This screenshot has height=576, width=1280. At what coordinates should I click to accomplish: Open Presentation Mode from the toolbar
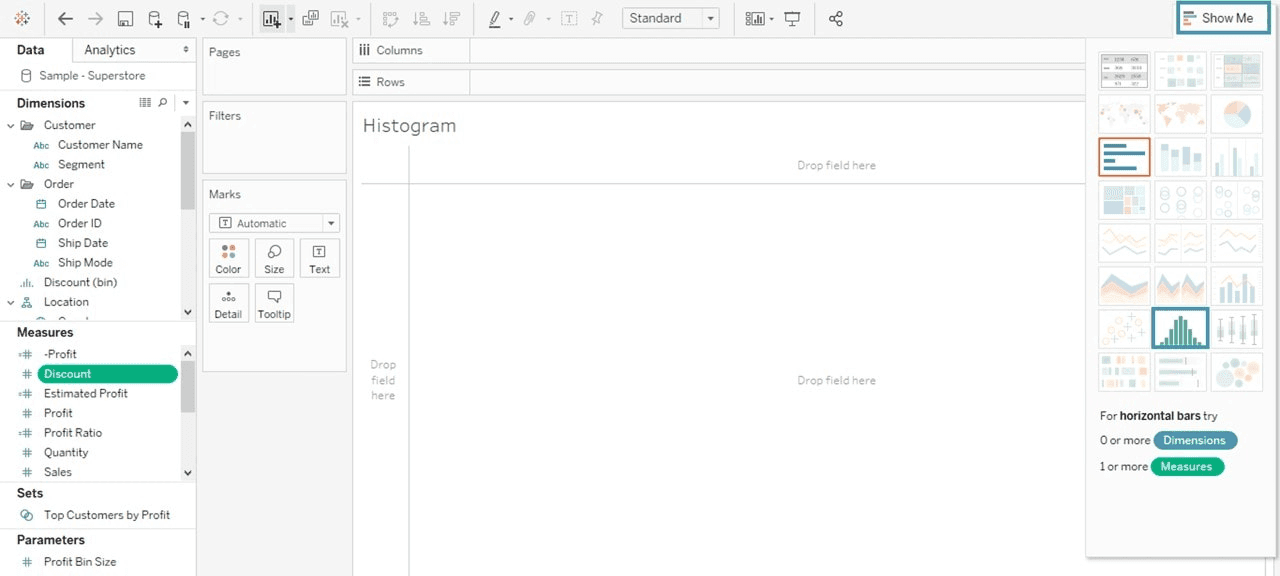(792, 19)
